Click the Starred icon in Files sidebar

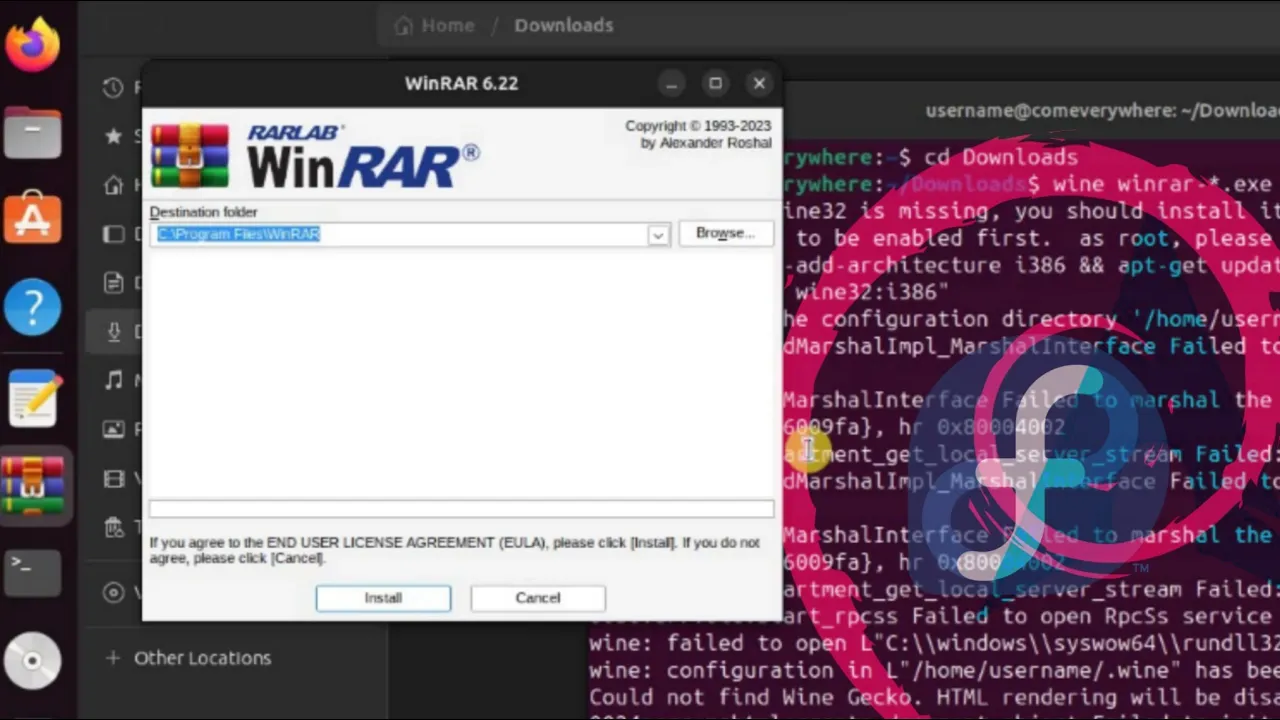click(113, 135)
